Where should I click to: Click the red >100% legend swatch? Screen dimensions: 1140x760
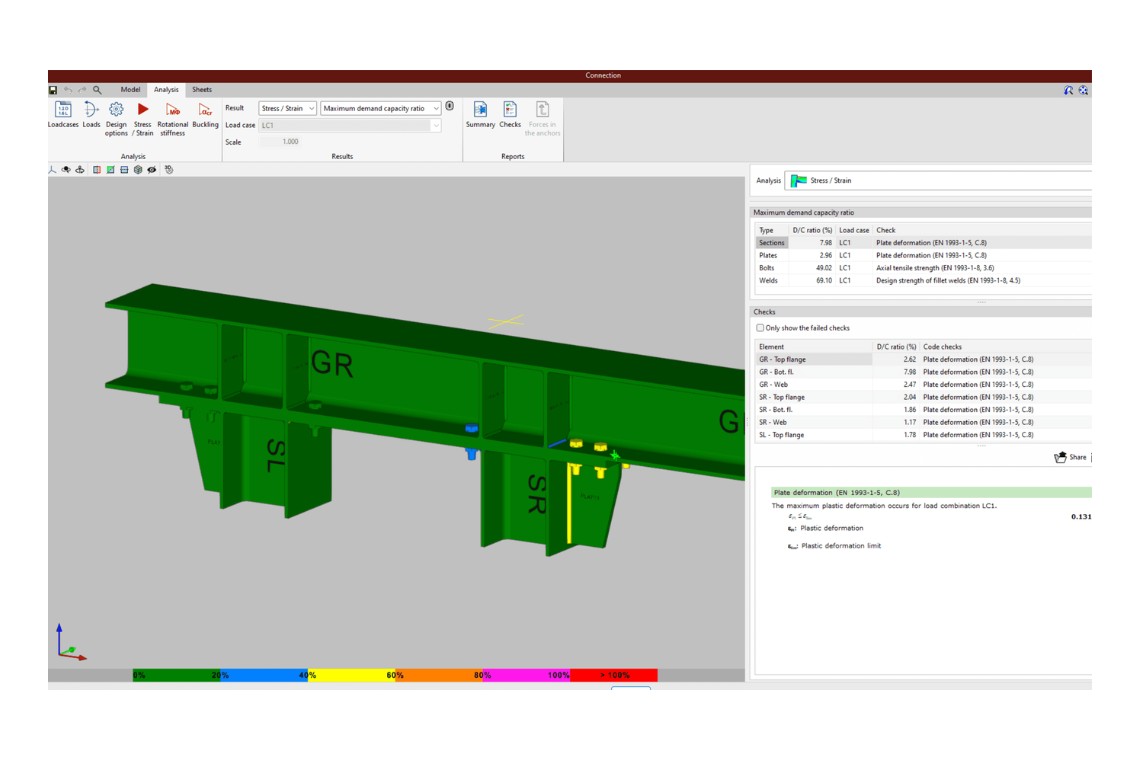coord(614,676)
